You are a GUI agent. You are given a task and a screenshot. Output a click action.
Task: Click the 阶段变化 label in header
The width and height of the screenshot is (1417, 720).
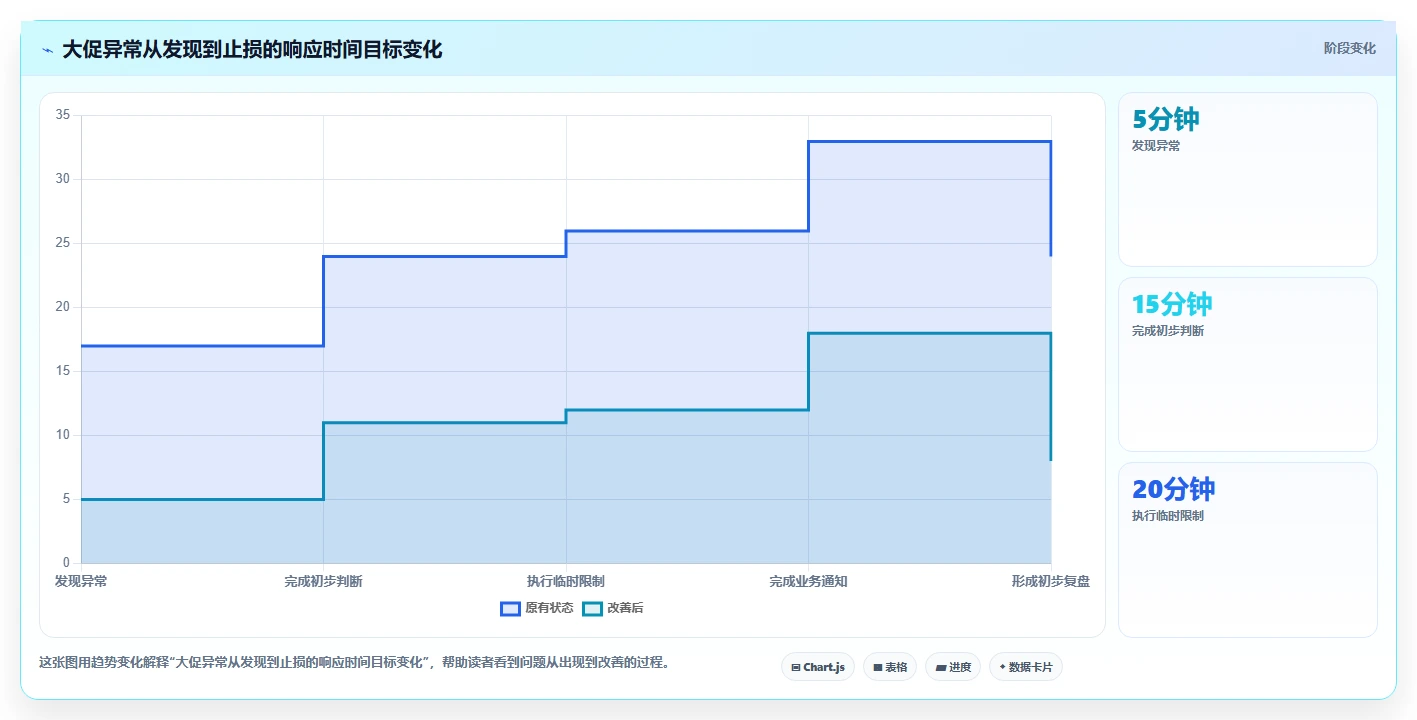1349,48
